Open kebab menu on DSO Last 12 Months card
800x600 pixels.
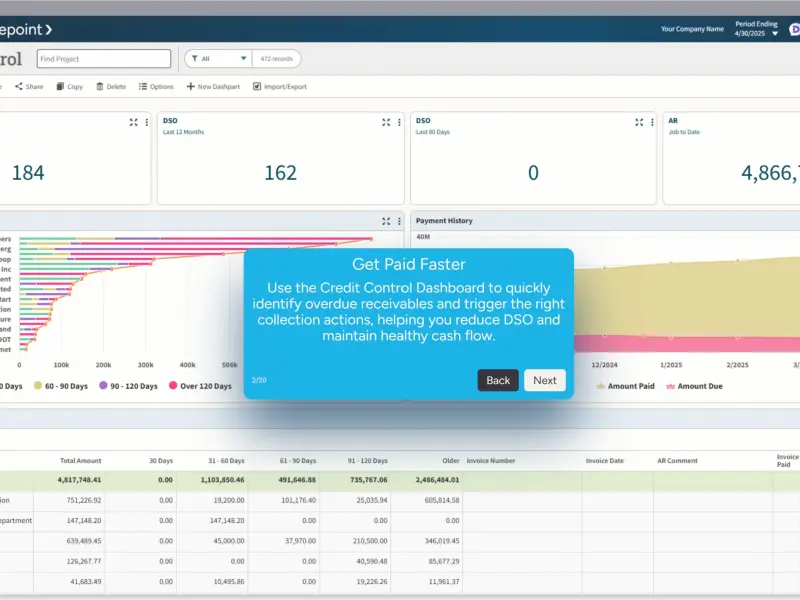(x=399, y=122)
